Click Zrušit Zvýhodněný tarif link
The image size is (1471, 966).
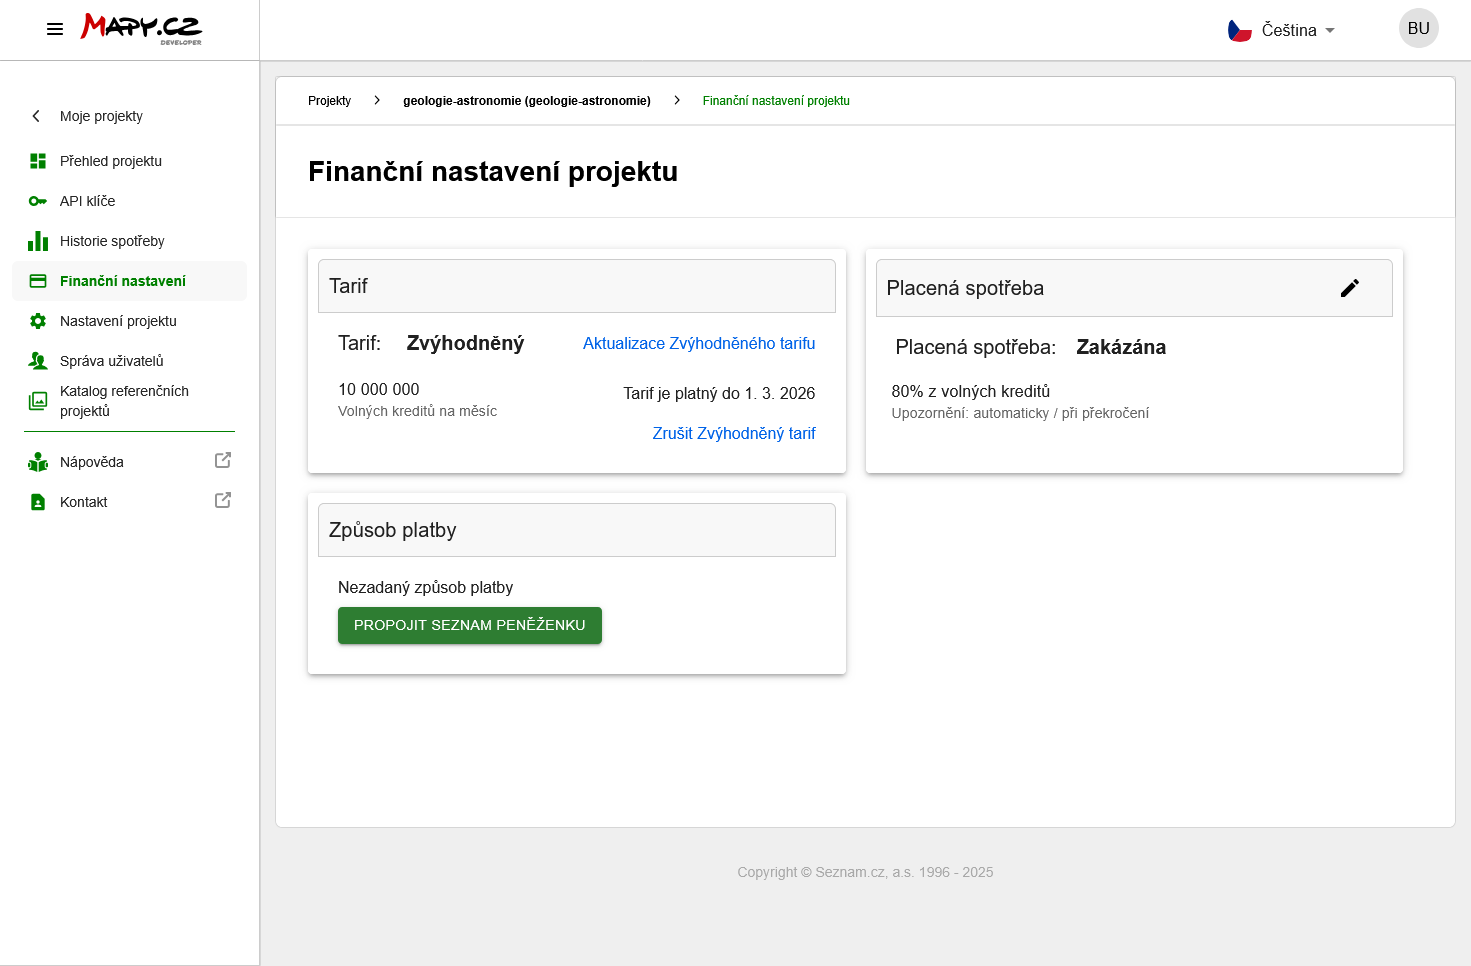pyautogui.click(x=734, y=433)
